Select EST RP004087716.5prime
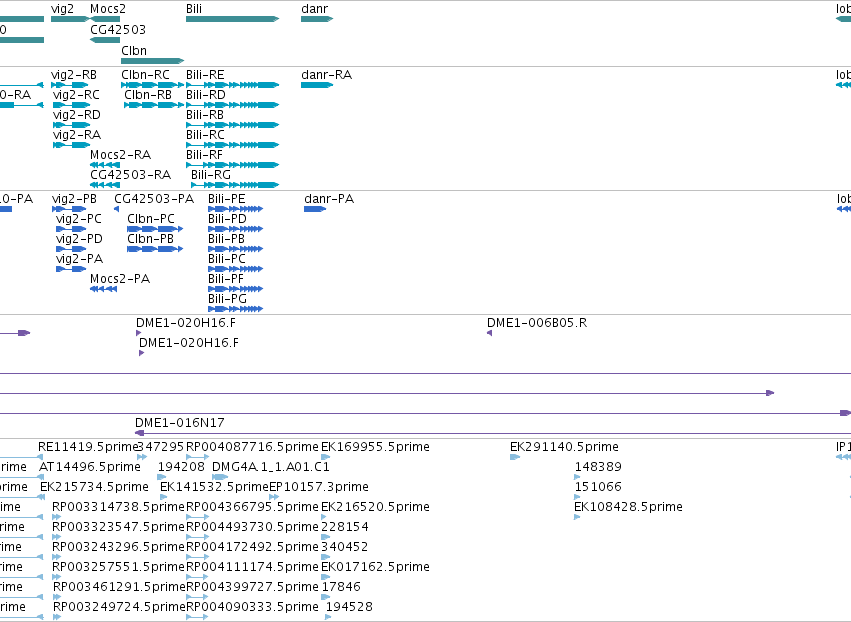 click(x=252, y=447)
